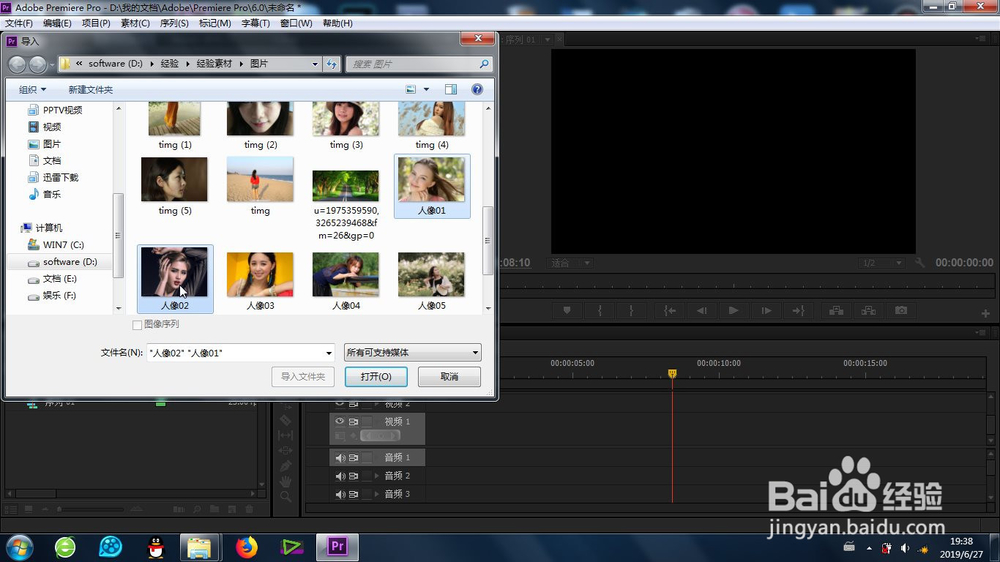Open help in the import dialog
The width and height of the screenshot is (1000, 562).
pyautogui.click(x=477, y=89)
